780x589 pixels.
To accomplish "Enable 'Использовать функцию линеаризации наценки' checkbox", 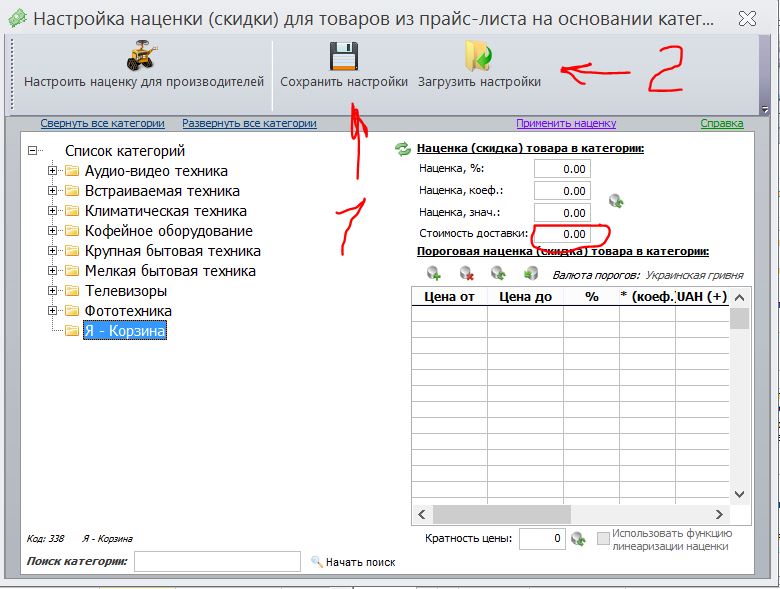I will point(603,539).
